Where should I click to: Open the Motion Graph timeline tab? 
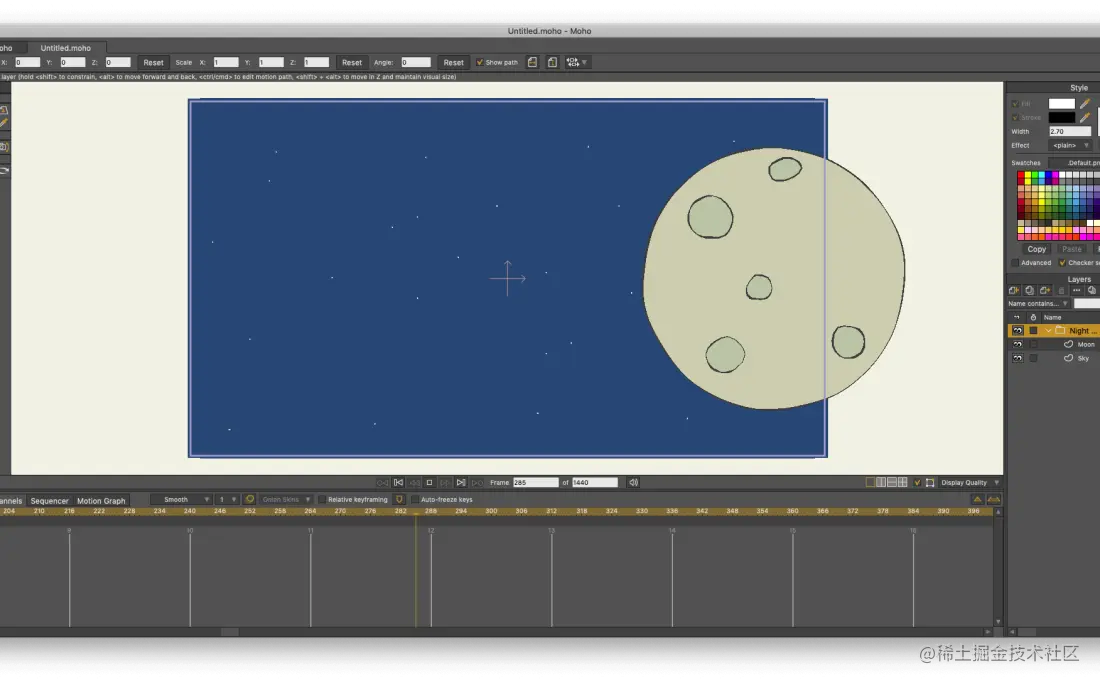click(x=101, y=501)
